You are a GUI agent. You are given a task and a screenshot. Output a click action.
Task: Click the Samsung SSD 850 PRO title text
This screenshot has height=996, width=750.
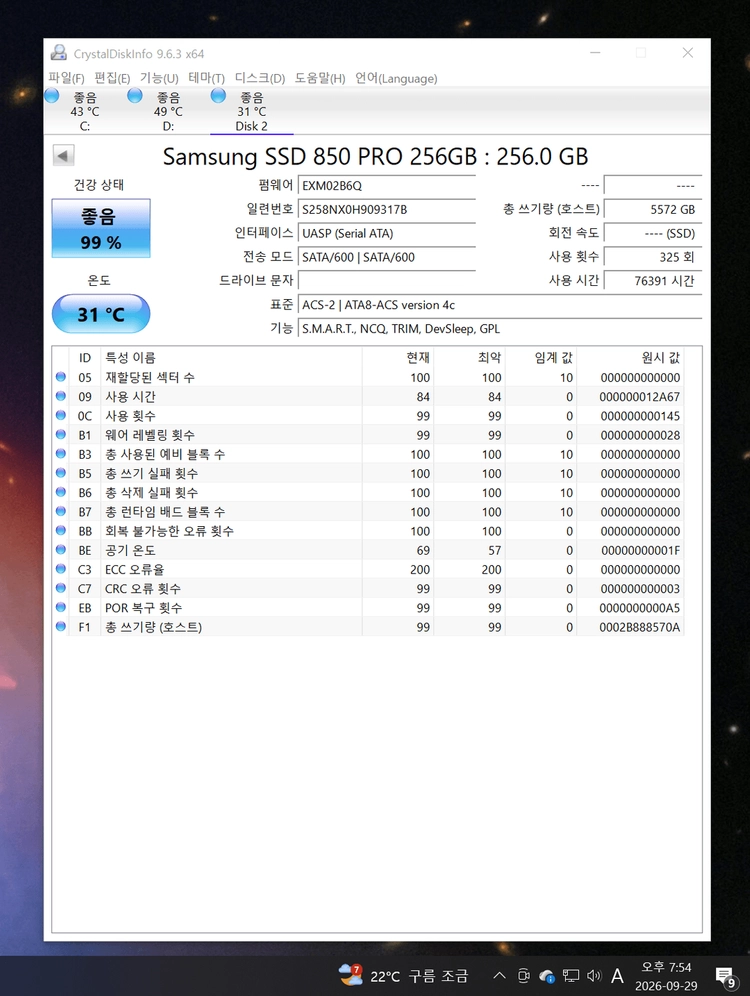pos(375,156)
